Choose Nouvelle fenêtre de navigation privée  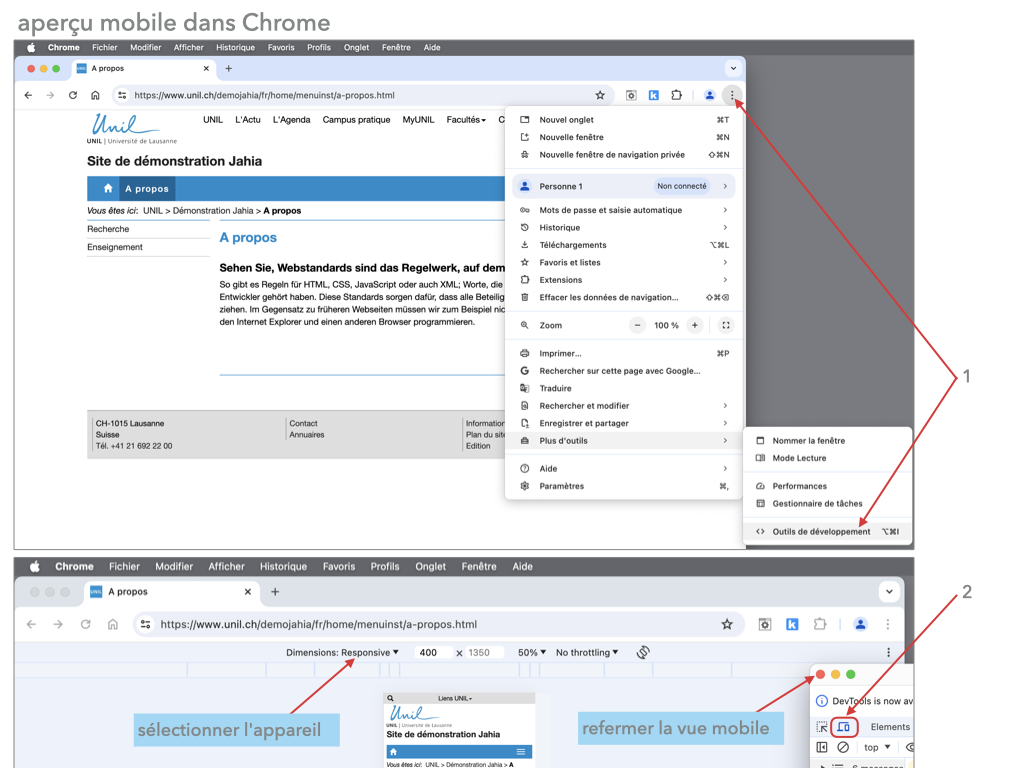tap(611, 155)
